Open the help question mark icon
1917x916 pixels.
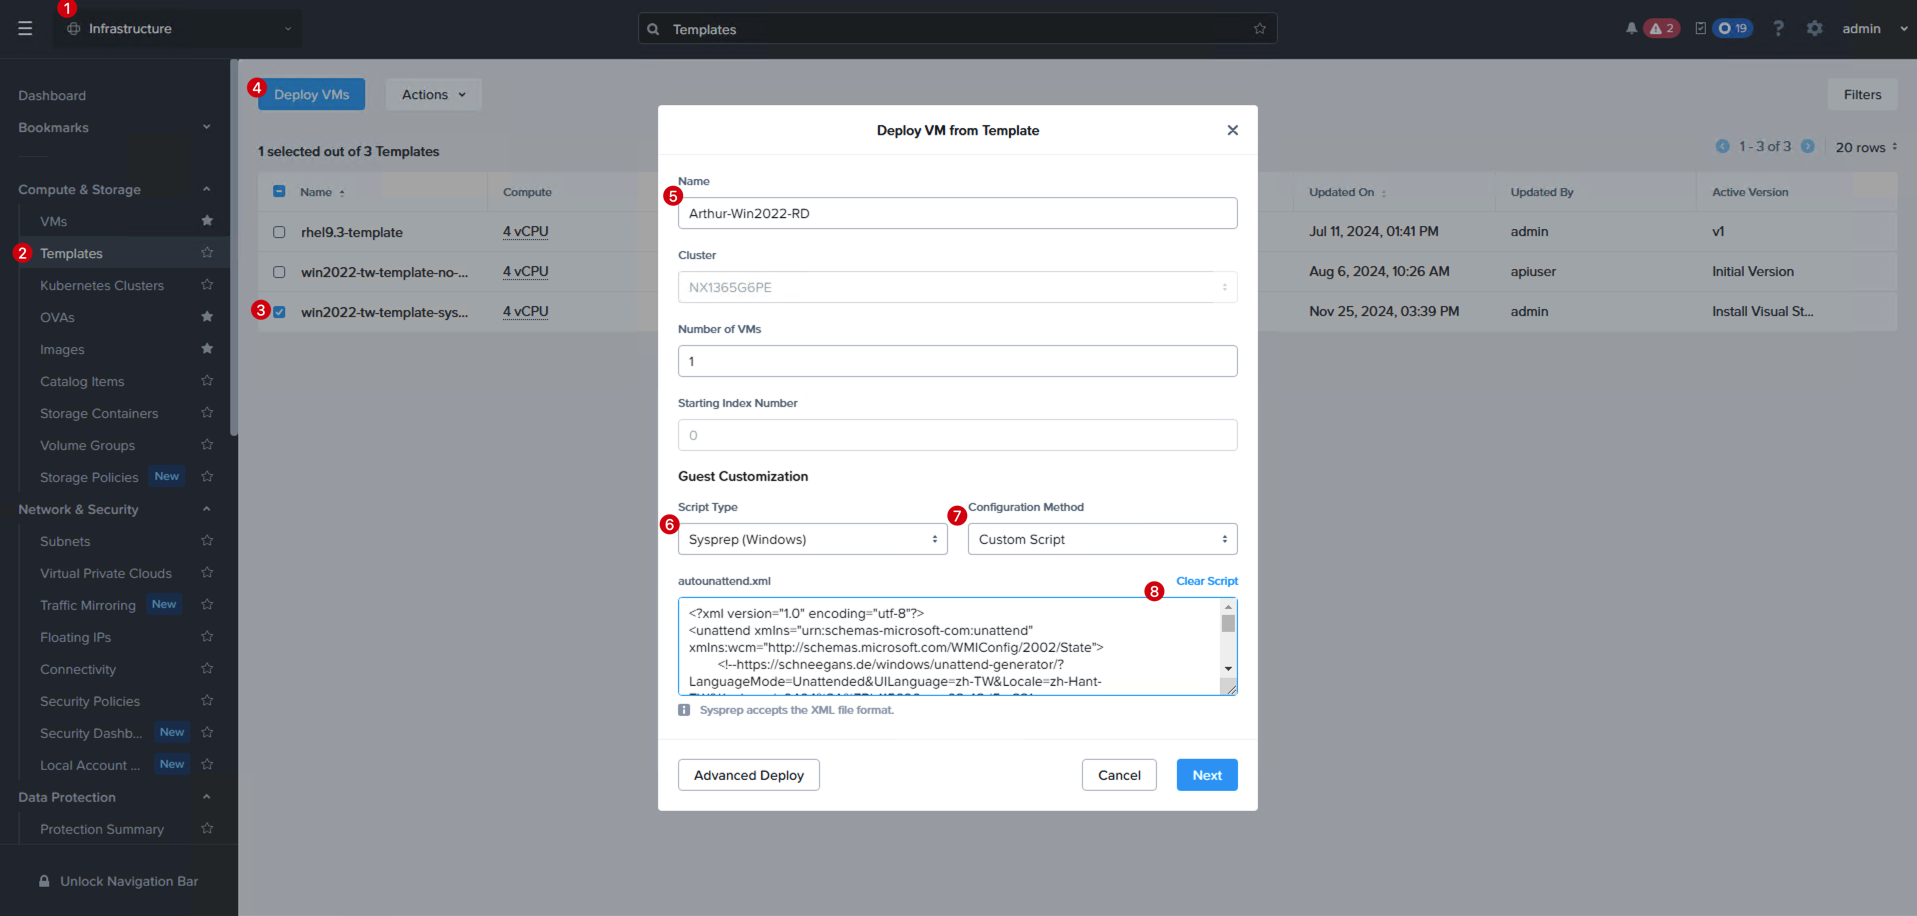1778,29
